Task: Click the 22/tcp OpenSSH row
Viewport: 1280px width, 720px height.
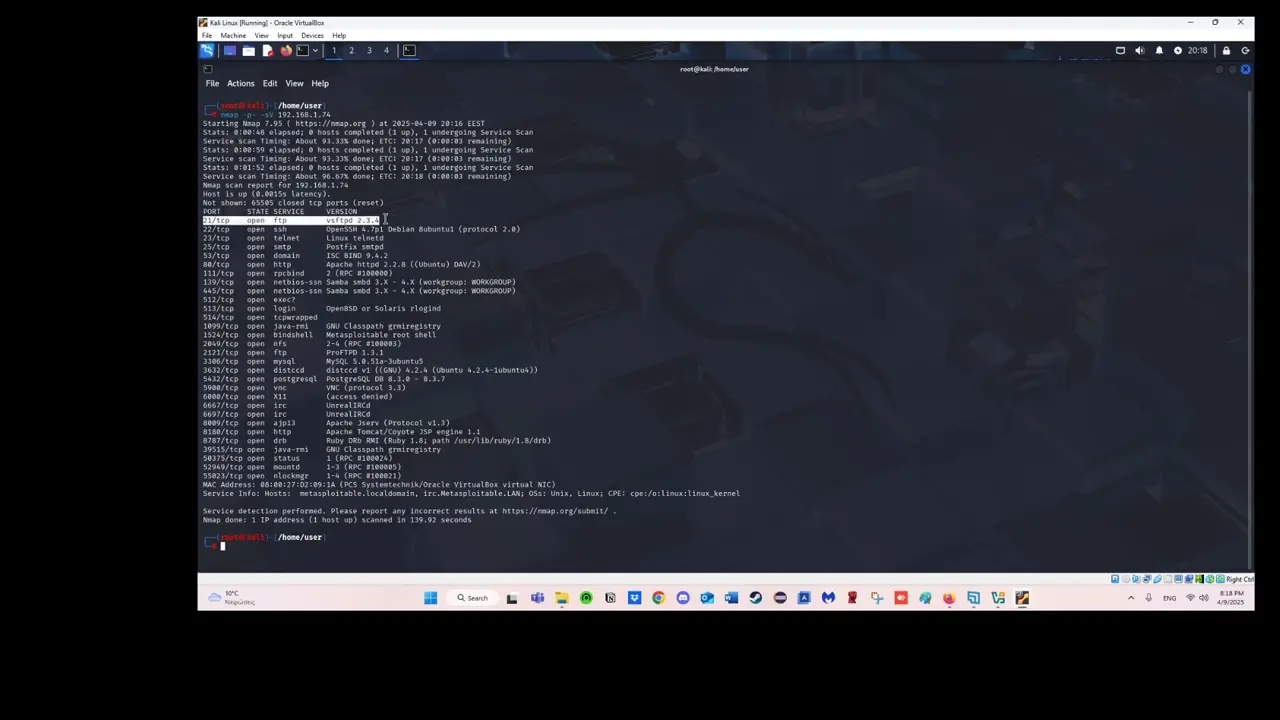Action: click(x=361, y=229)
